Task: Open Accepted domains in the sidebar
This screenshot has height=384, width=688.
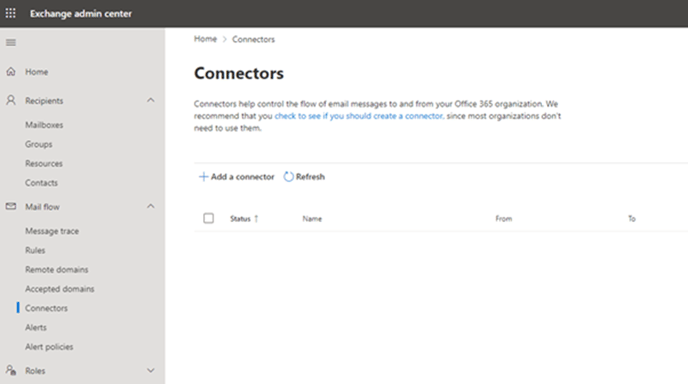Action: click(60, 289)
